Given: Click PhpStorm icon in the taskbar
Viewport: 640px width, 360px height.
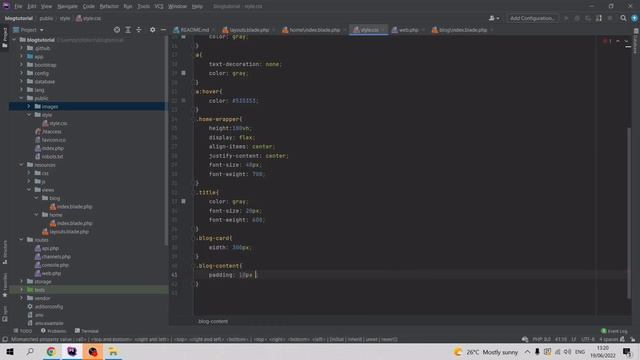Looking at the screenshot, I should [72, 352].
